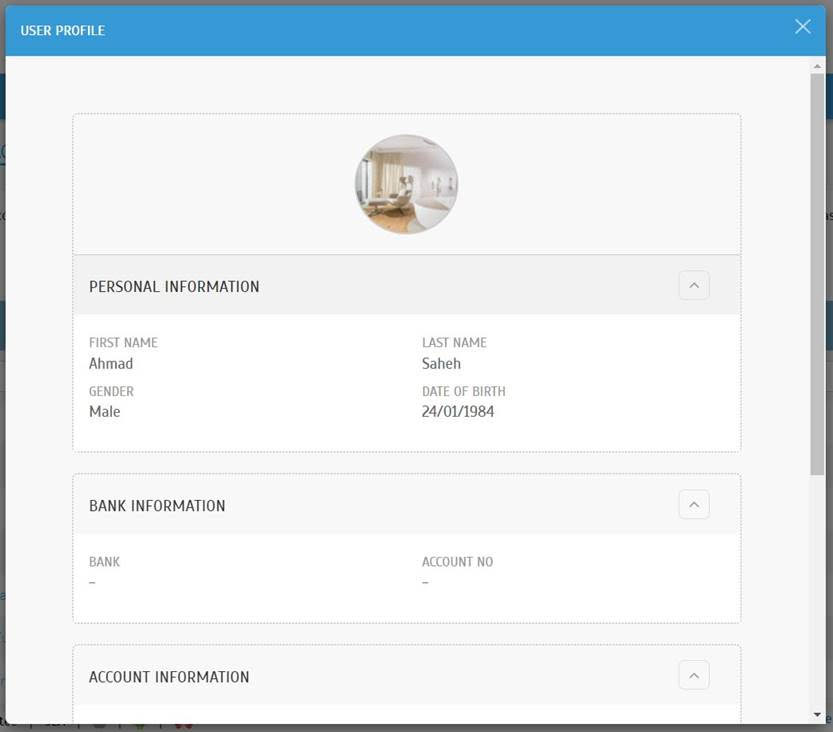
Task: Click the Account Information heading text
Action: pos(169,677)
